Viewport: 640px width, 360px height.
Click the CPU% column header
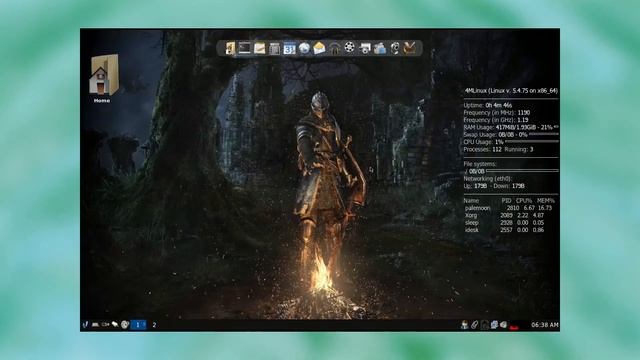pos(524,201)
